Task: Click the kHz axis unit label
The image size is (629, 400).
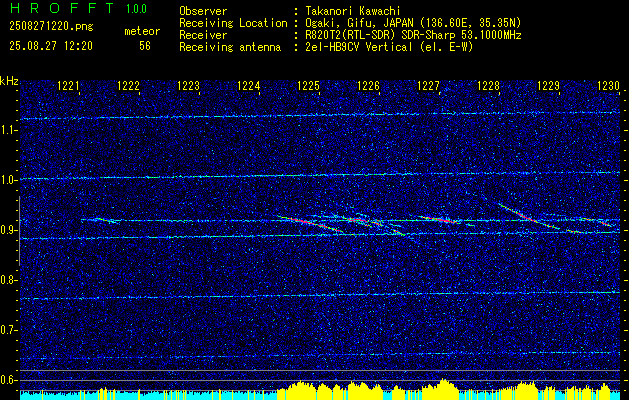Action: 9,81
